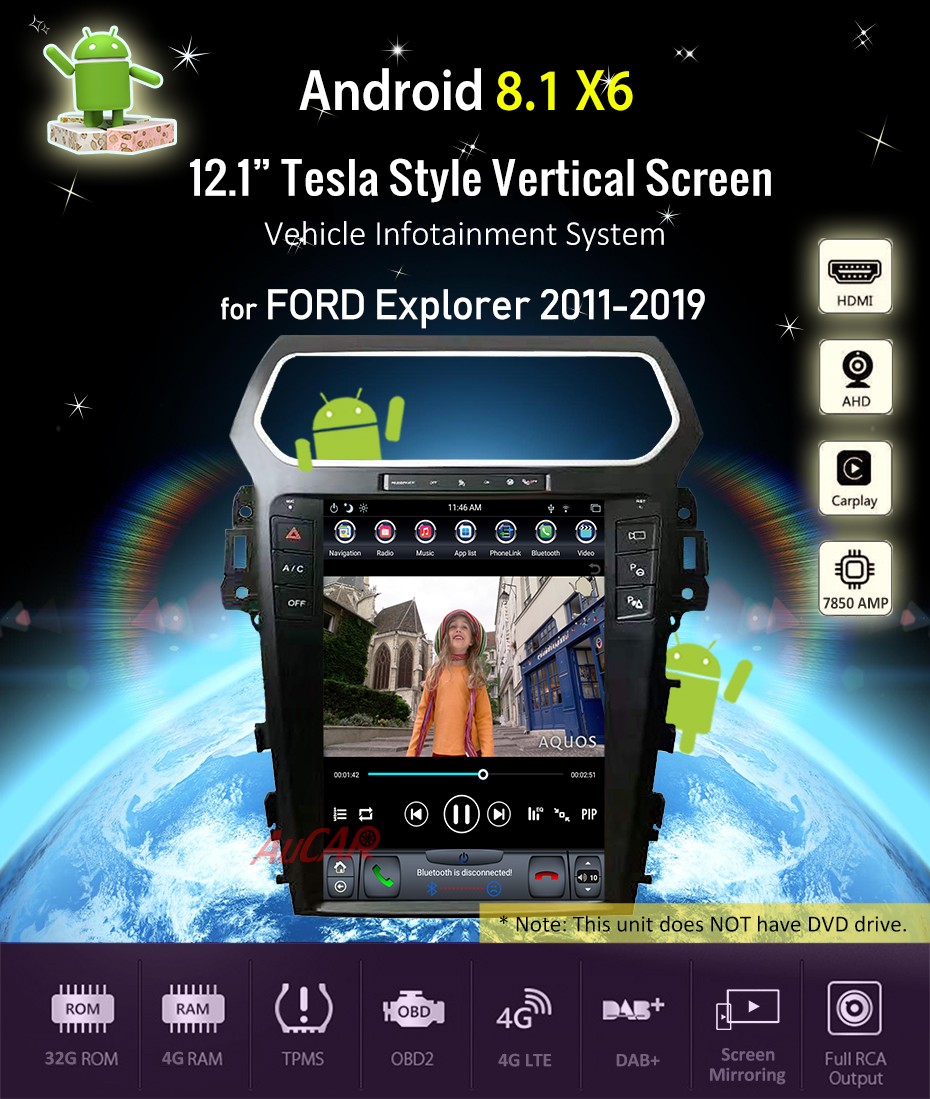Skip to next video track
The width and height of the screenshot is (930, 1099).
point(499,814)
